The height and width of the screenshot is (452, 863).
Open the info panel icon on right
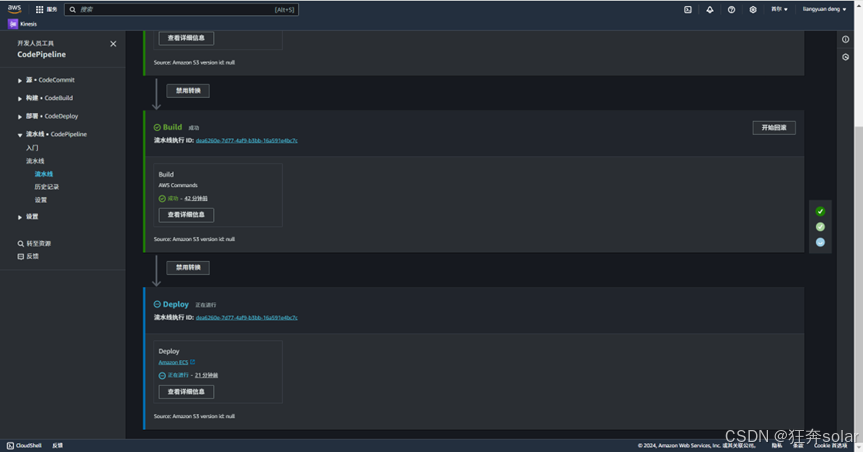coord(845,39)
